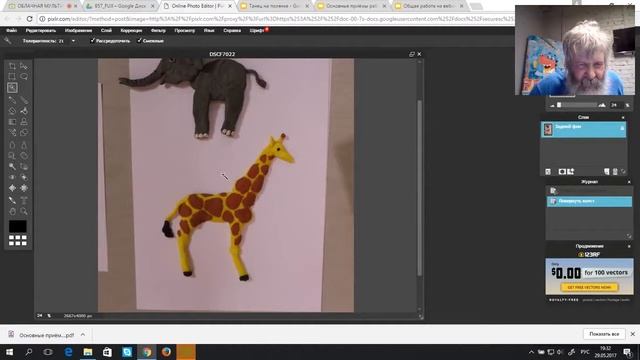Select the Red Eye Reduction tool
Screen dimensions: 640x360
pos(12,178)
